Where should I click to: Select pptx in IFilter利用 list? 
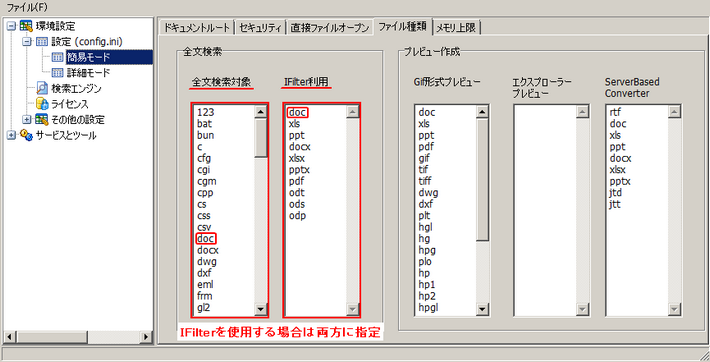299,169
